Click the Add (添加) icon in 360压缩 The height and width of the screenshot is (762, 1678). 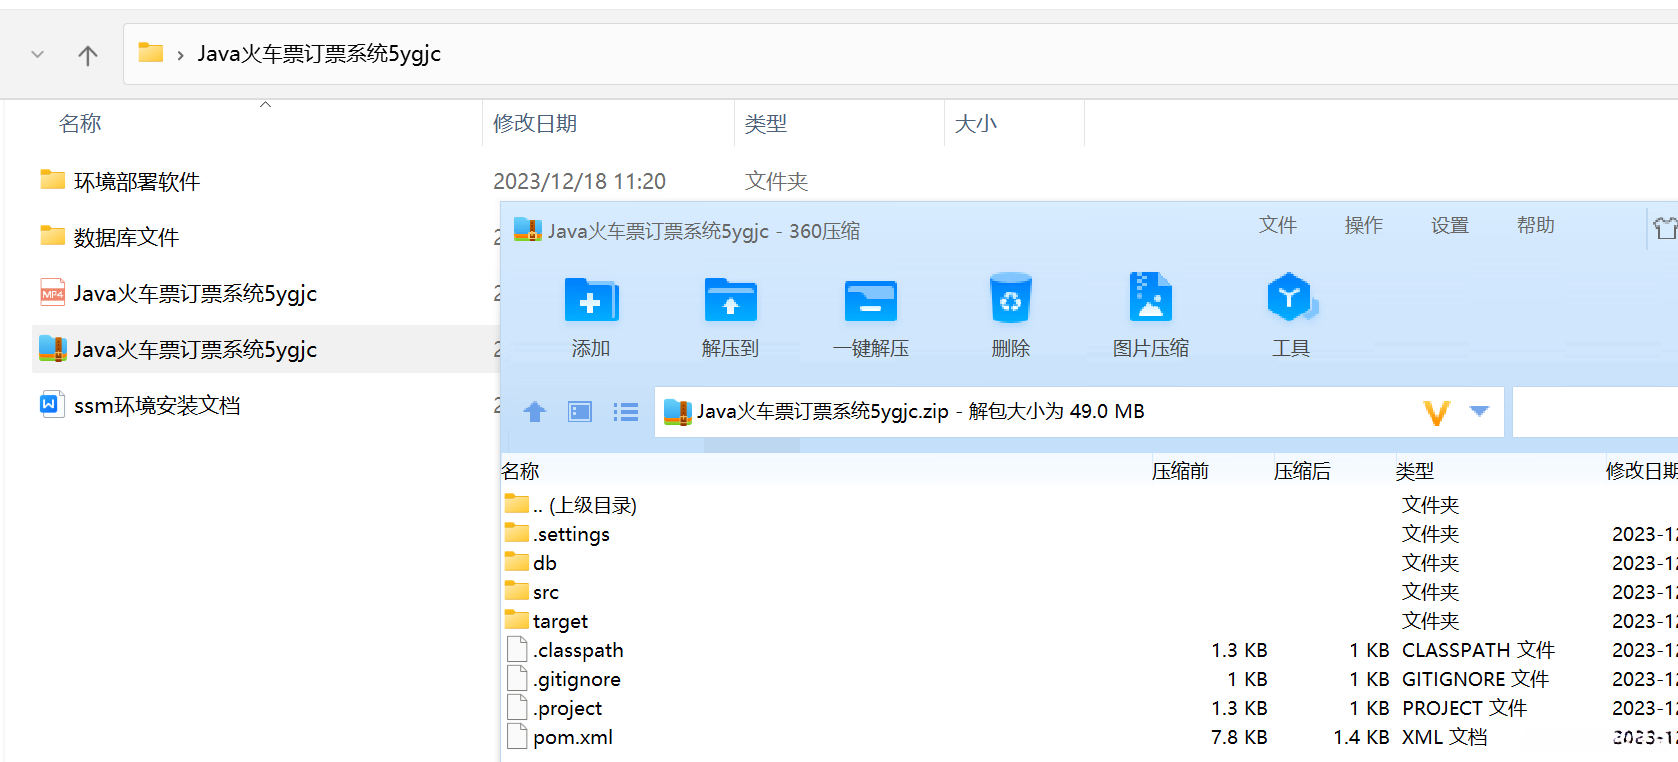[x=591, y=299]
